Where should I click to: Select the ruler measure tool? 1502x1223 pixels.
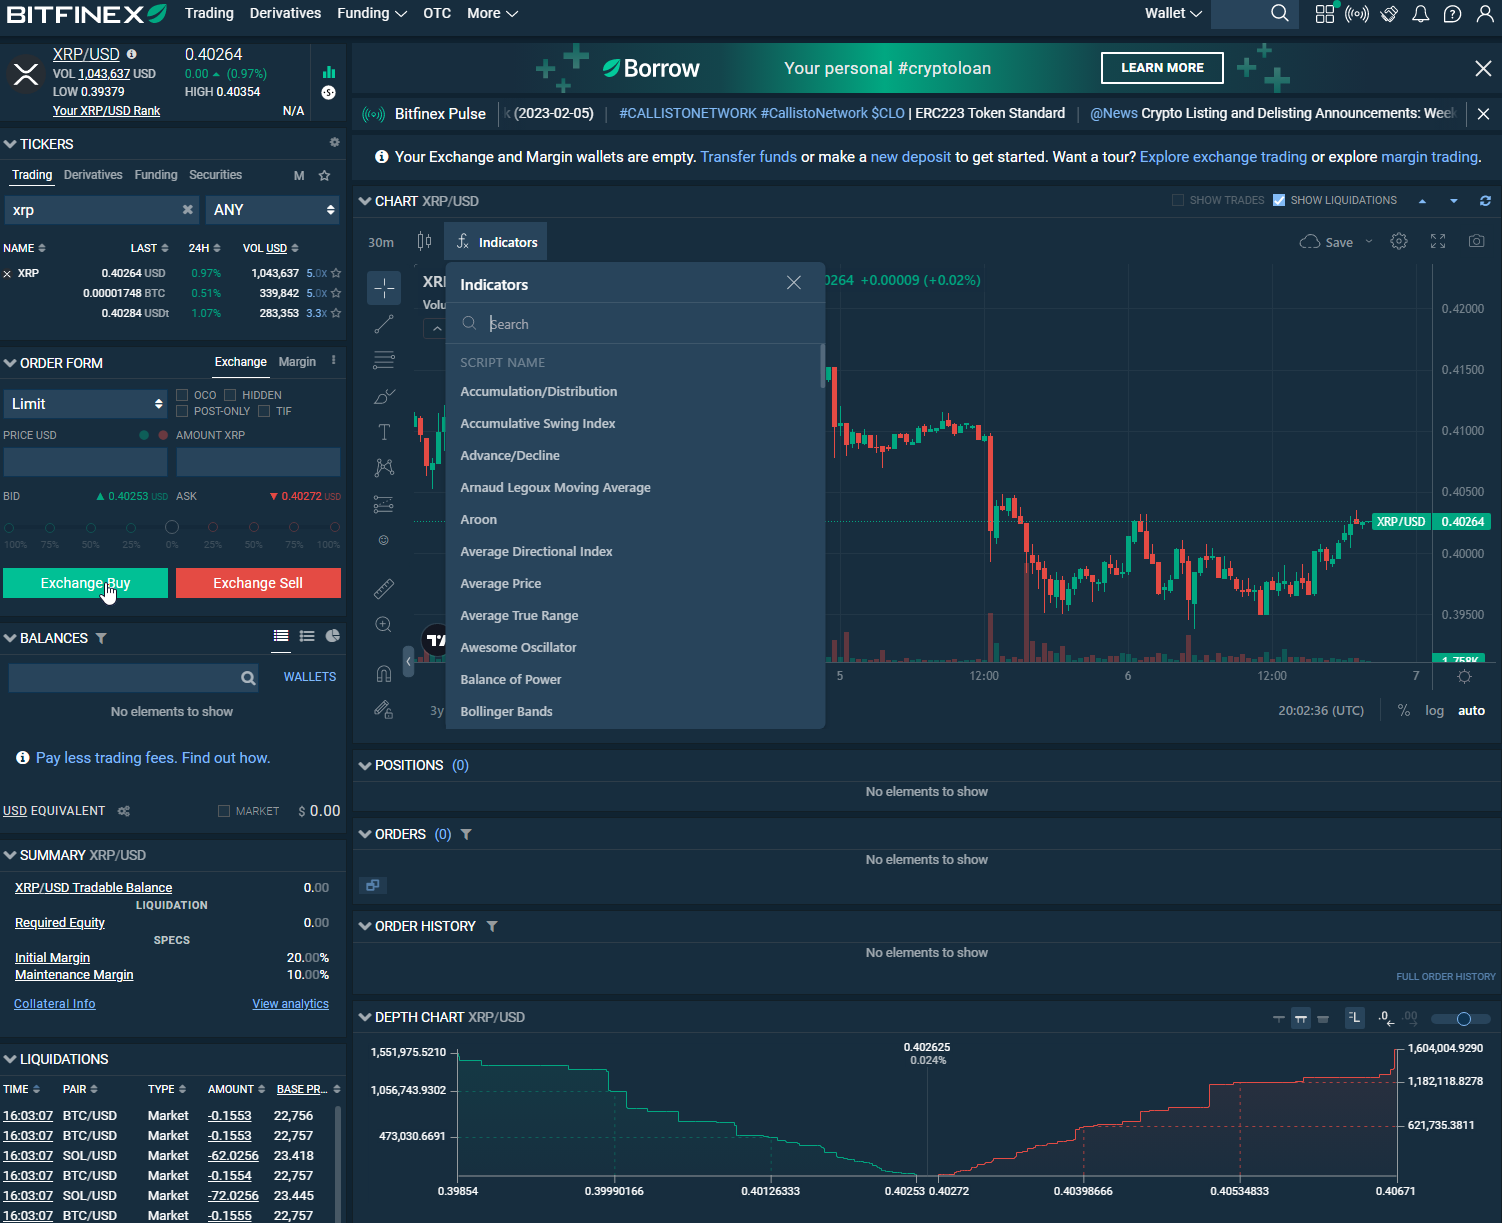pyautogui.click(x=384, y=589)
